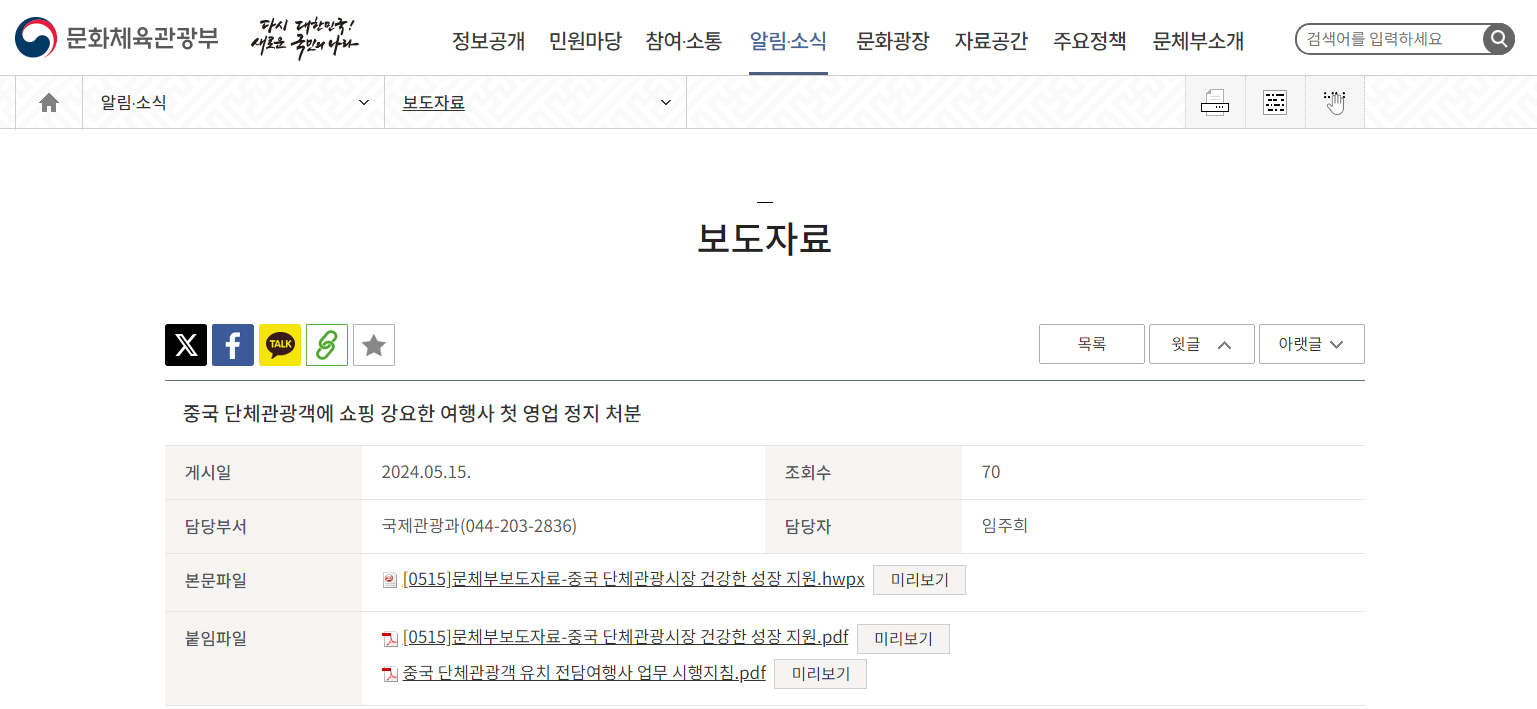
Task: Click the search magnifier button
Action: [x=1498, y=39]
